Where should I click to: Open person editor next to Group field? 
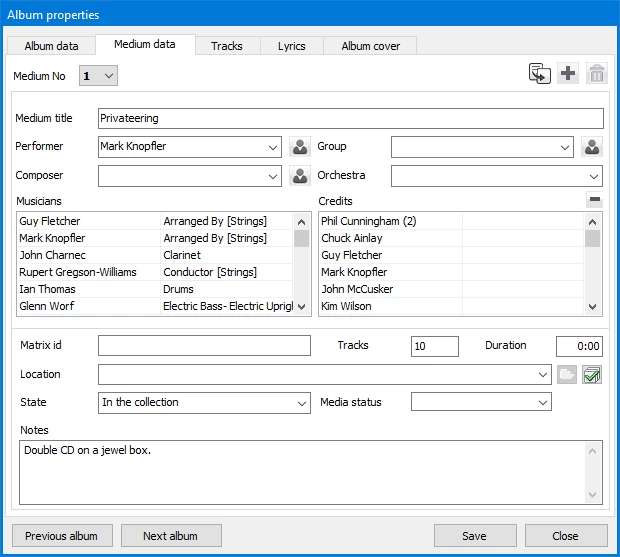click(592, 147)
